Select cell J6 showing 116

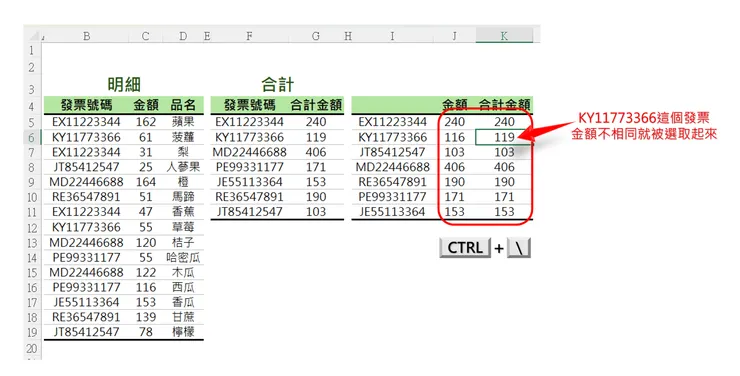[x=454, y=137]
